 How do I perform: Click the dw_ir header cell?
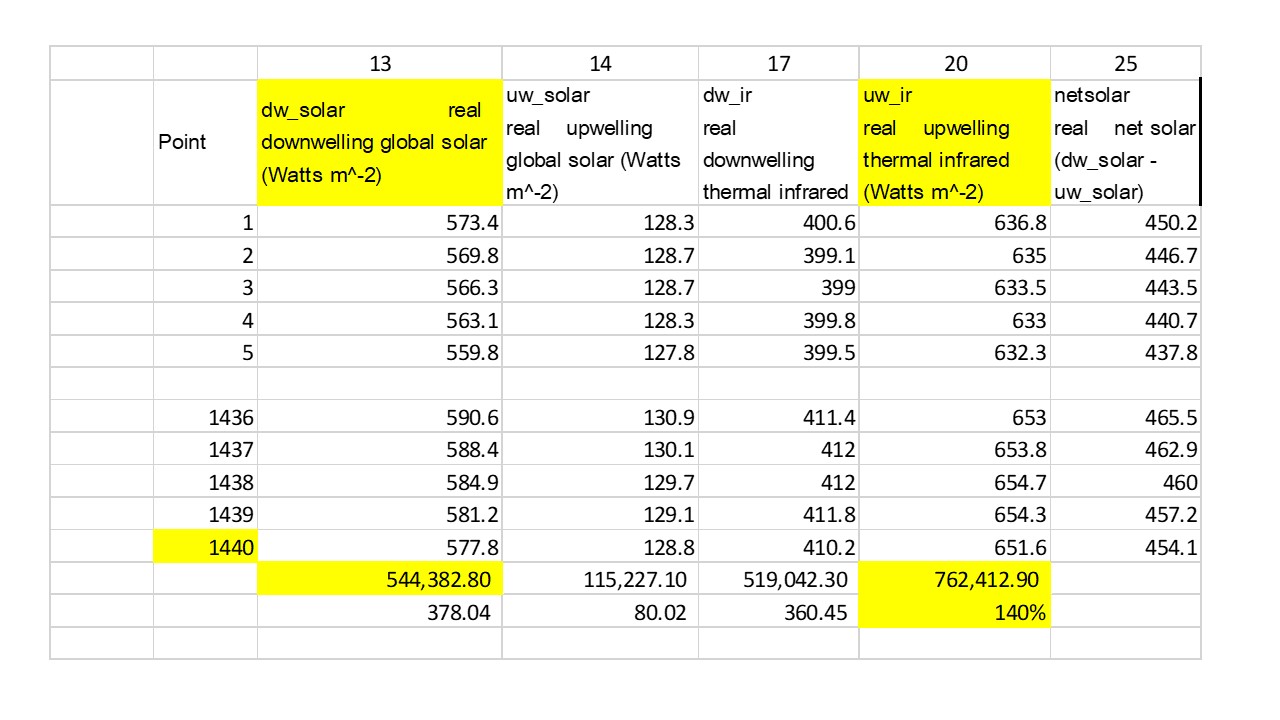coord(779,142)
